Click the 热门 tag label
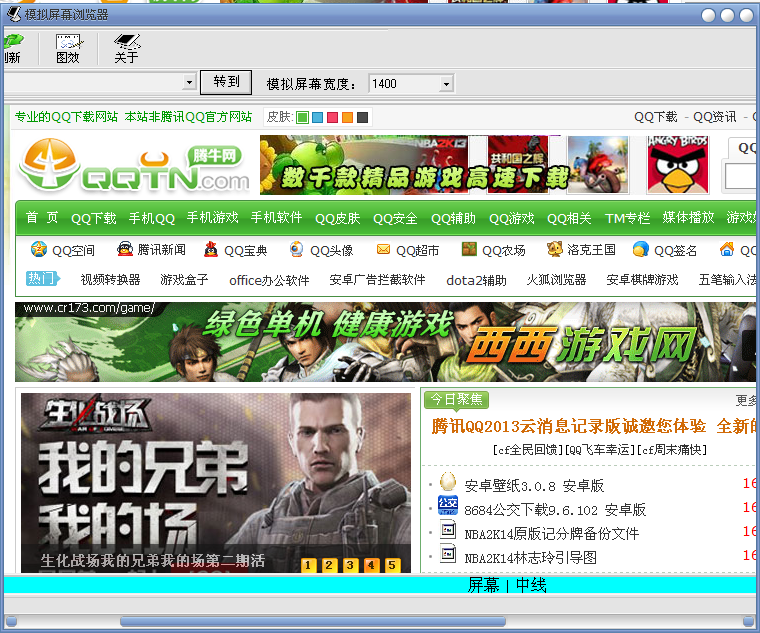Viewport: 760px width, 633px height. point(43,279)
